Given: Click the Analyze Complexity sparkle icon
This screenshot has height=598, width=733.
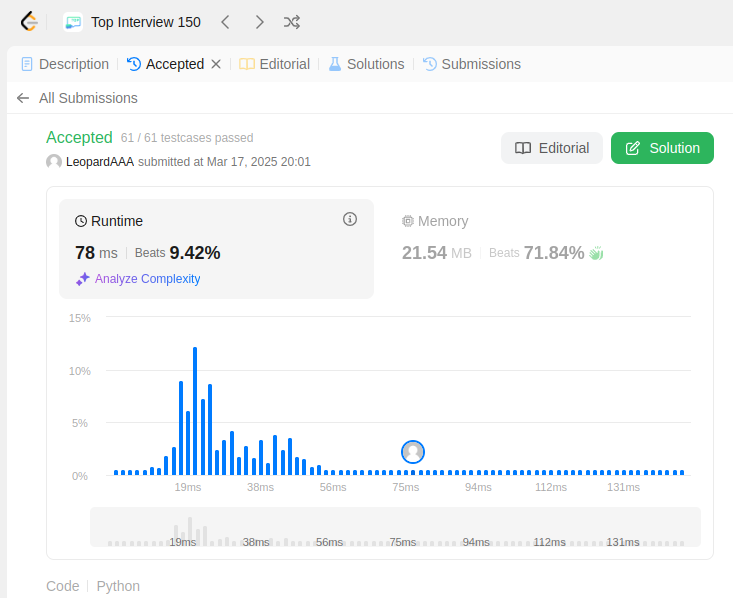Looking at the screenshot, I should pyautogui.click(x=83, y=279).
